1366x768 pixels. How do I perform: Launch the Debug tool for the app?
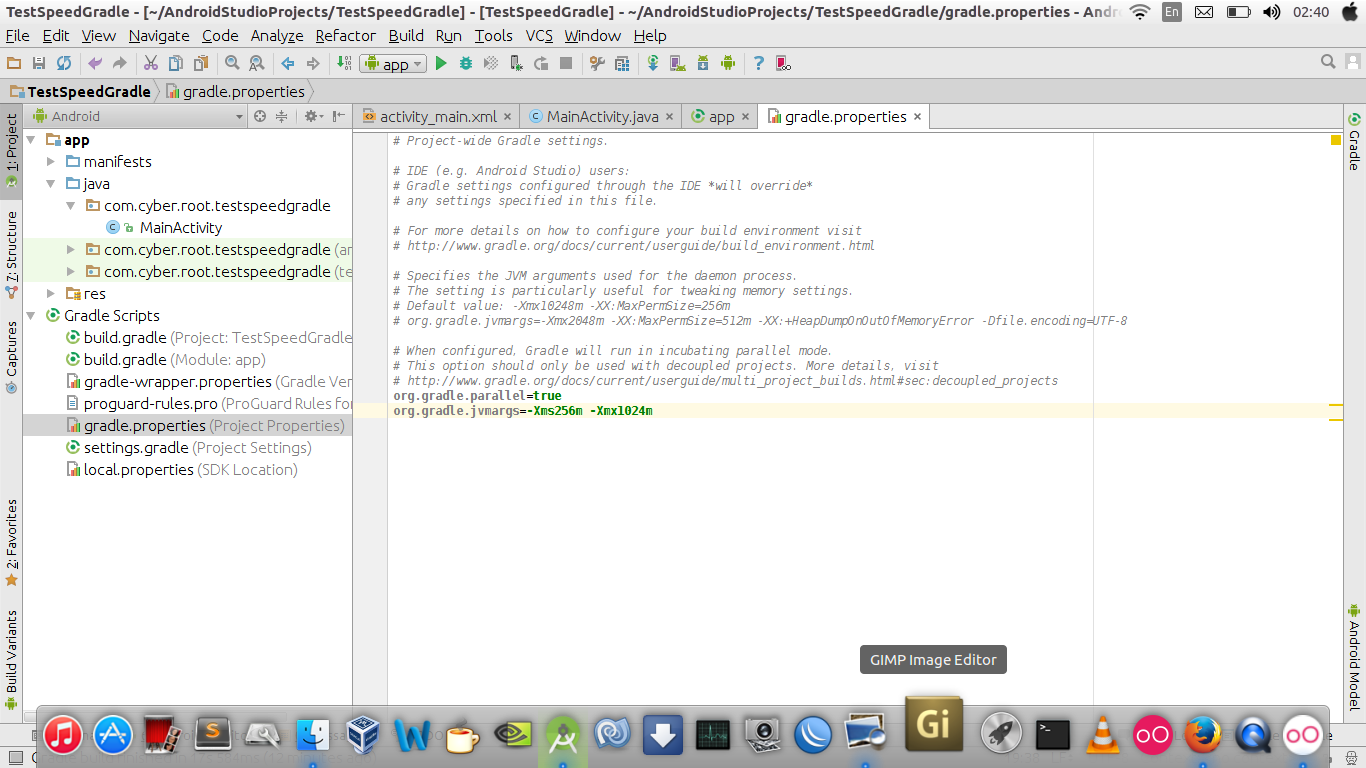pos(466,62)
